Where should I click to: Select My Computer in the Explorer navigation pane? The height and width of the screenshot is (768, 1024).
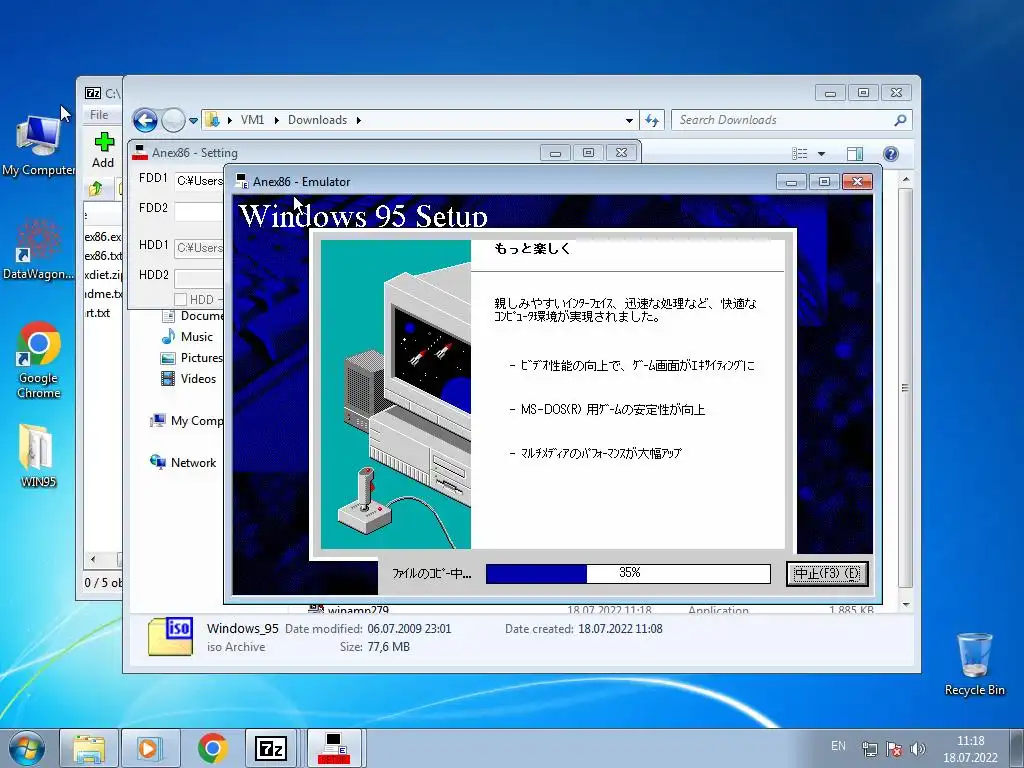(x=187, y=421)
